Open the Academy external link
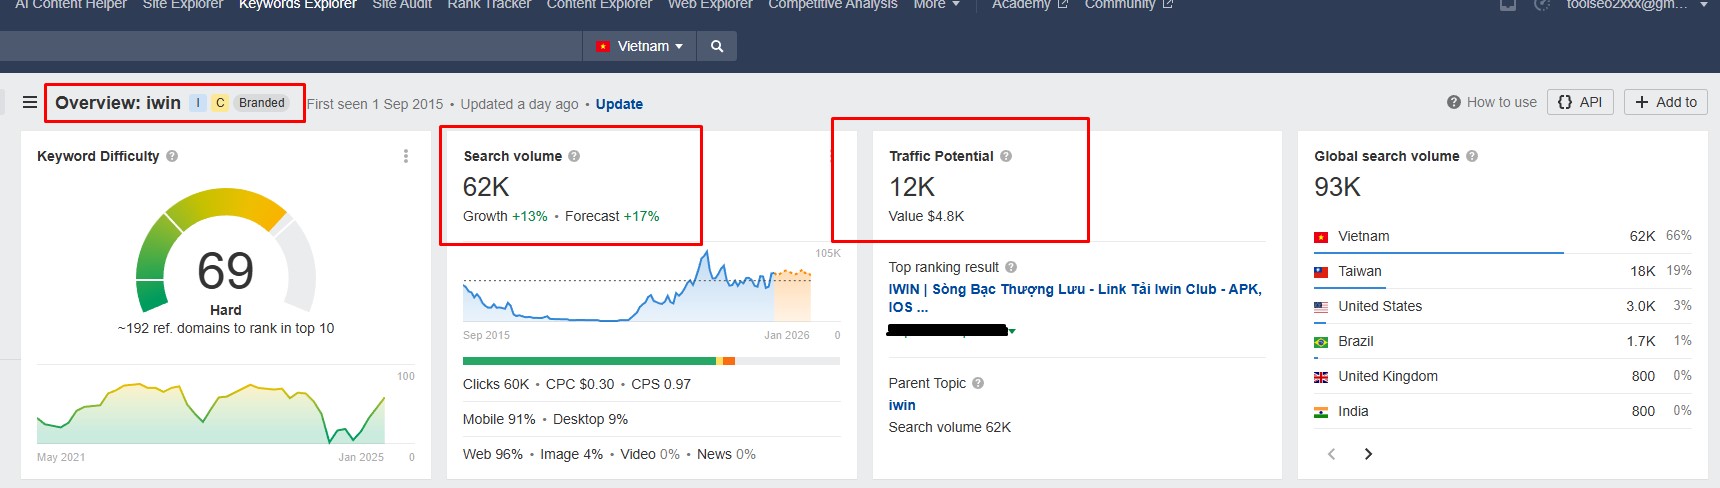Viewport: 1720px width, 488px height. pos(1030,4)
